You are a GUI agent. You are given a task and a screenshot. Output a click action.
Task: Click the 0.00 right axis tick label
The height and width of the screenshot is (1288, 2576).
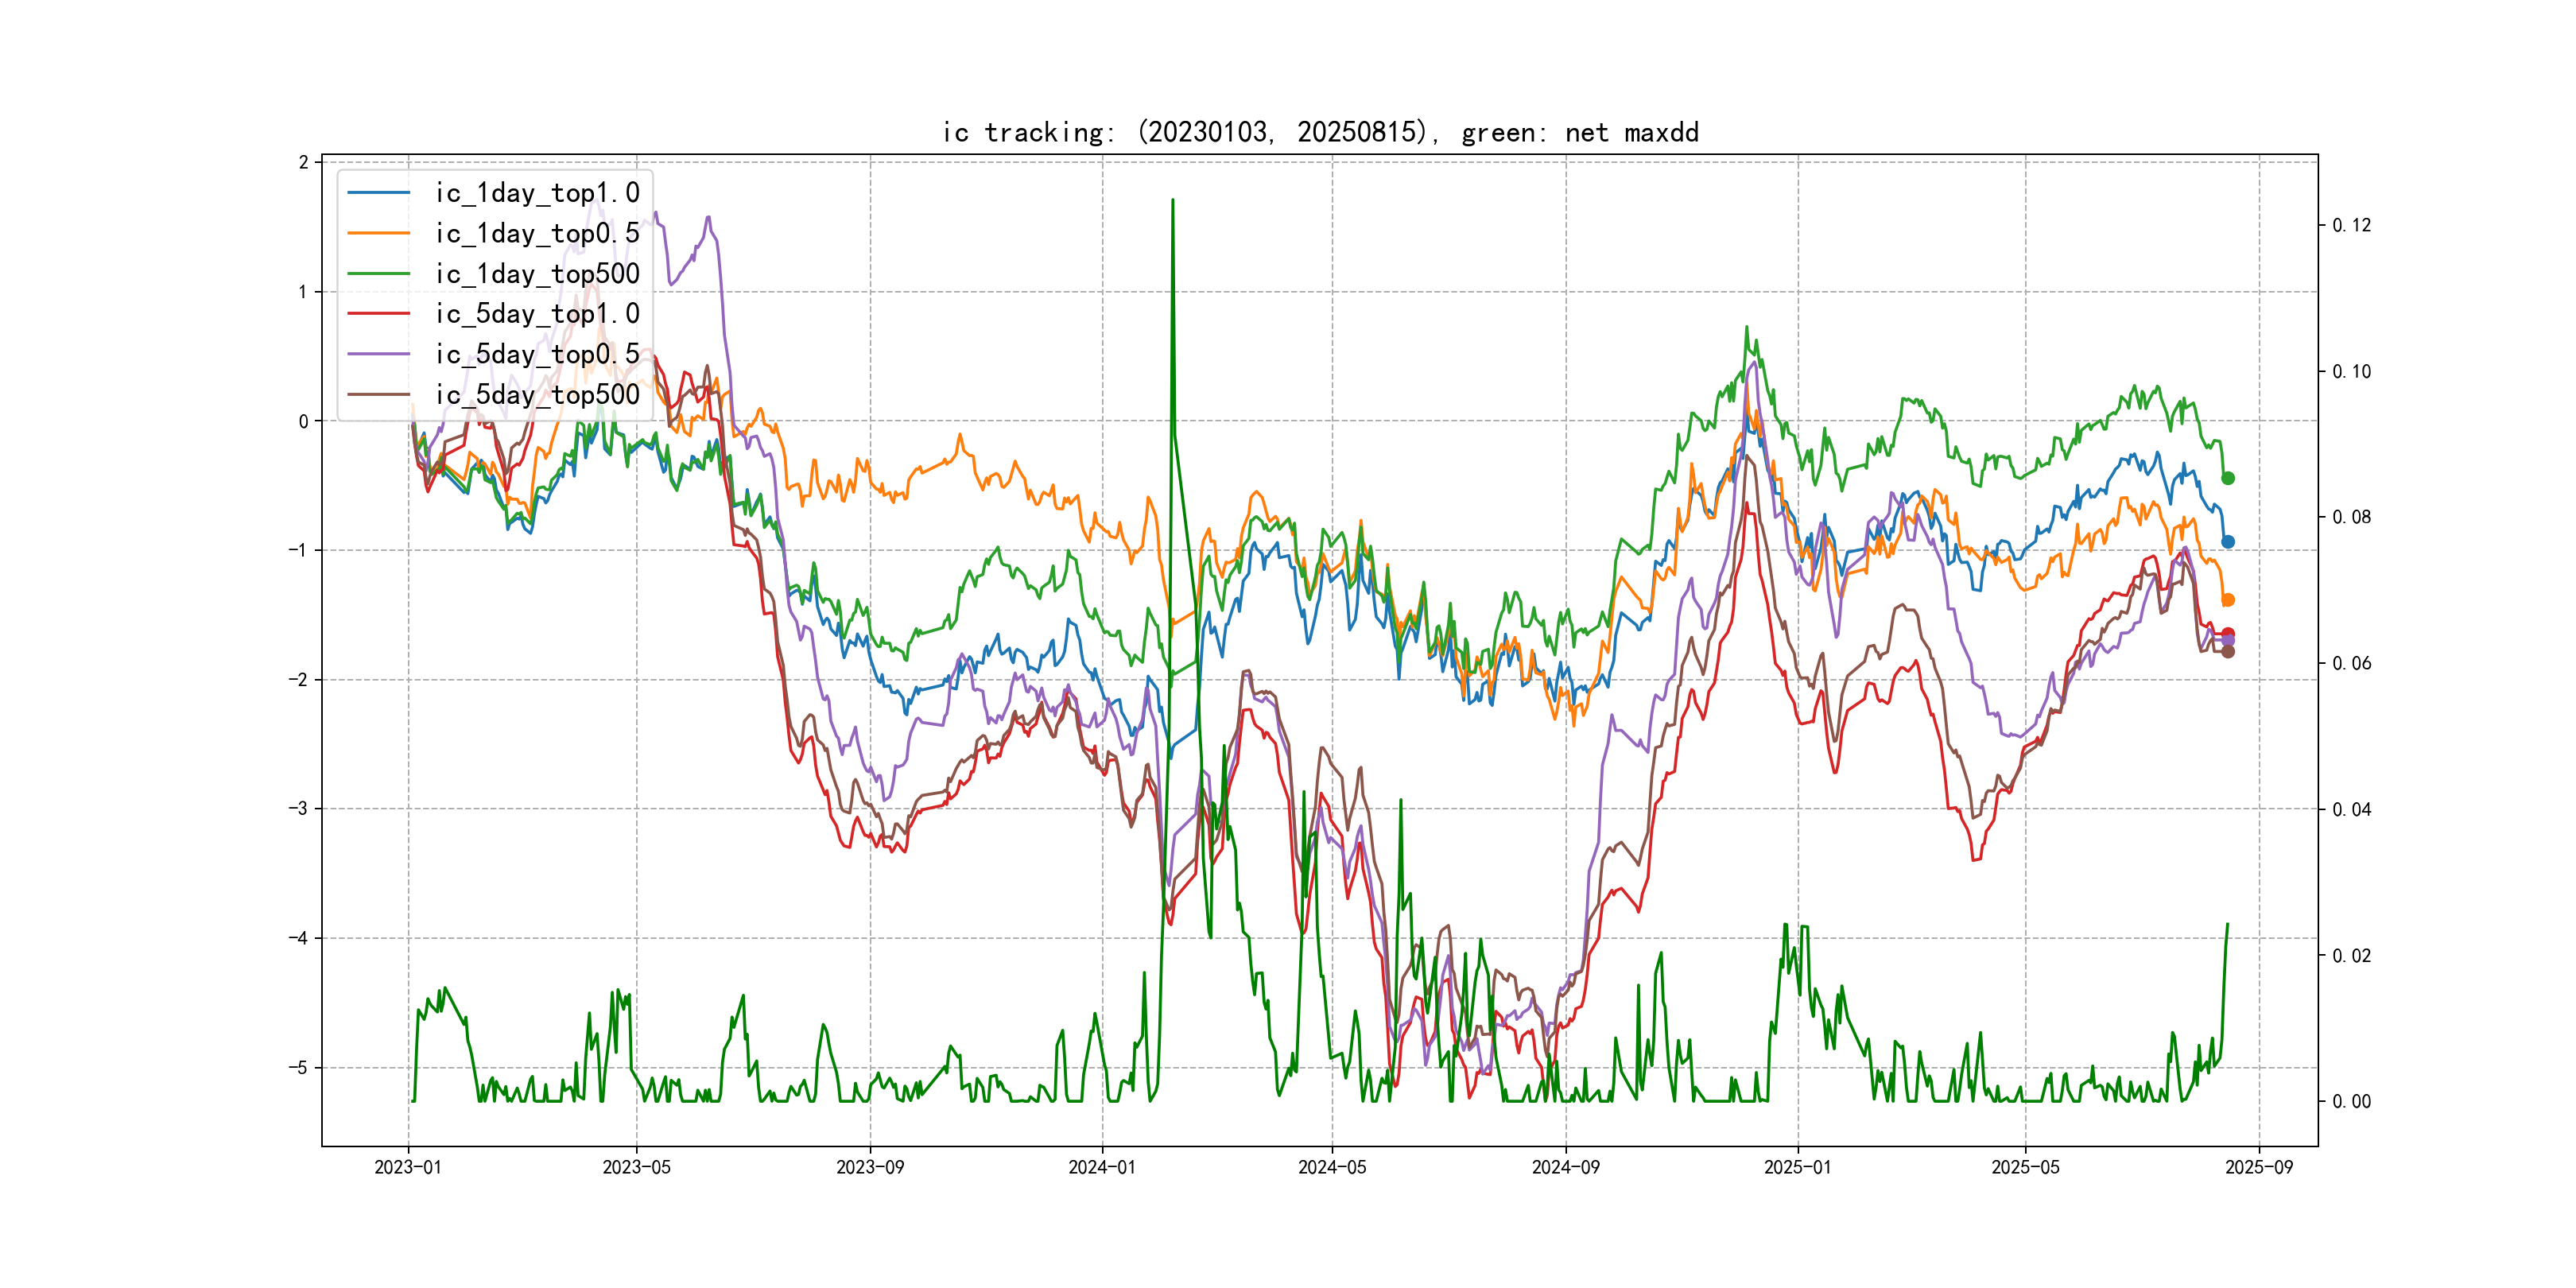click(x=2351, y=1101)
